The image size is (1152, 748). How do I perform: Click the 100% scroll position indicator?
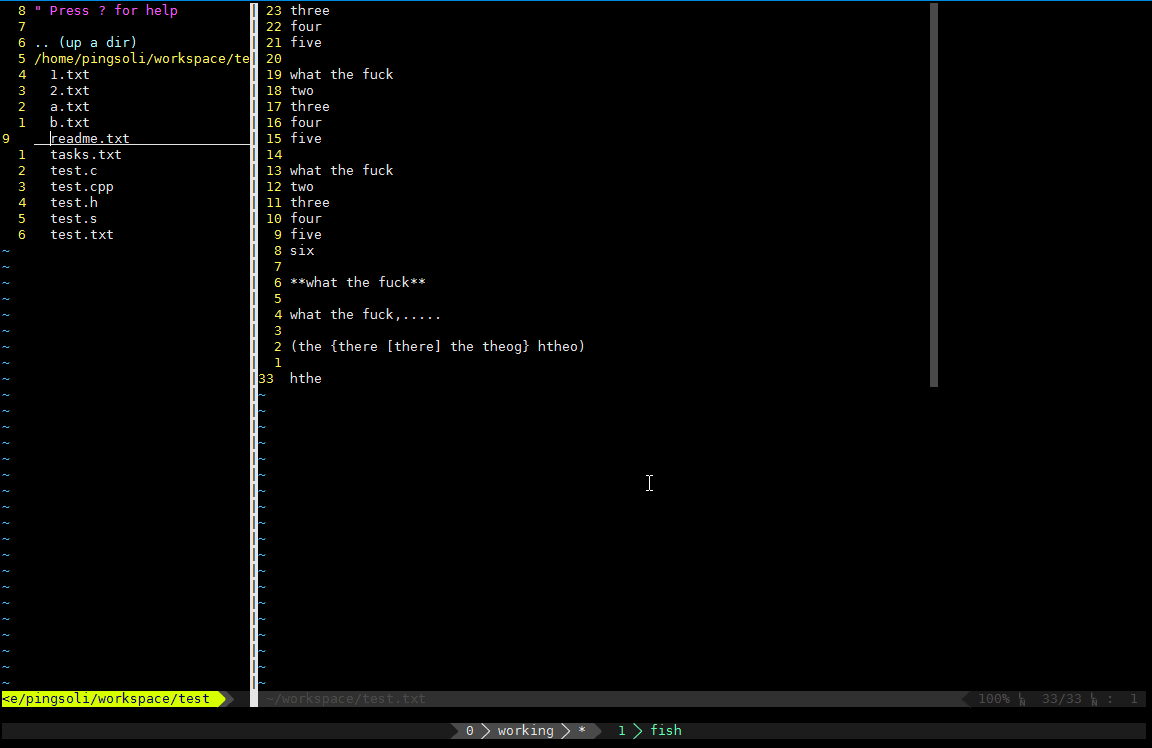point(995,698)
